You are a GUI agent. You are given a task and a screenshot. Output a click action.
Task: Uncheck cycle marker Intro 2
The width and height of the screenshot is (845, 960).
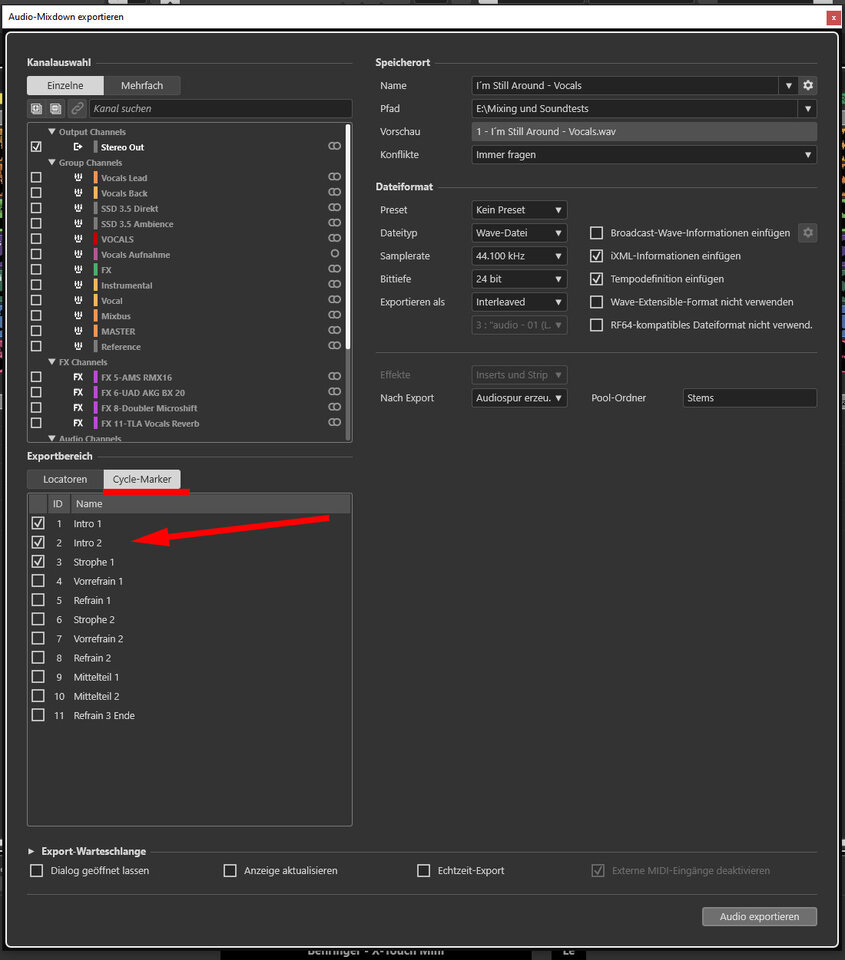(x=38, y=542)
